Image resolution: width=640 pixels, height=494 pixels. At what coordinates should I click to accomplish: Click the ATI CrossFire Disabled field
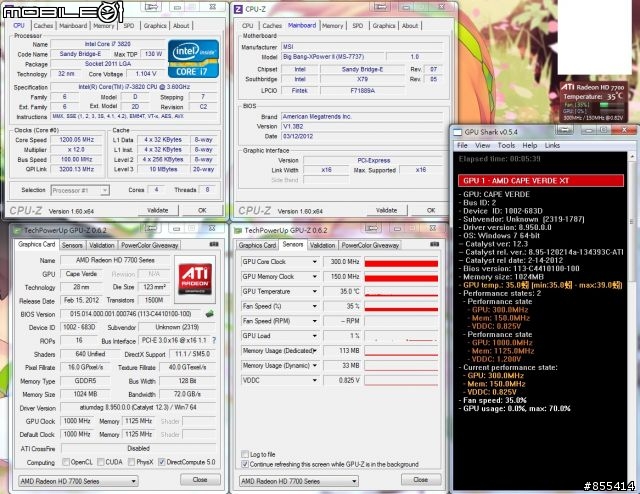tap(138, 448)
